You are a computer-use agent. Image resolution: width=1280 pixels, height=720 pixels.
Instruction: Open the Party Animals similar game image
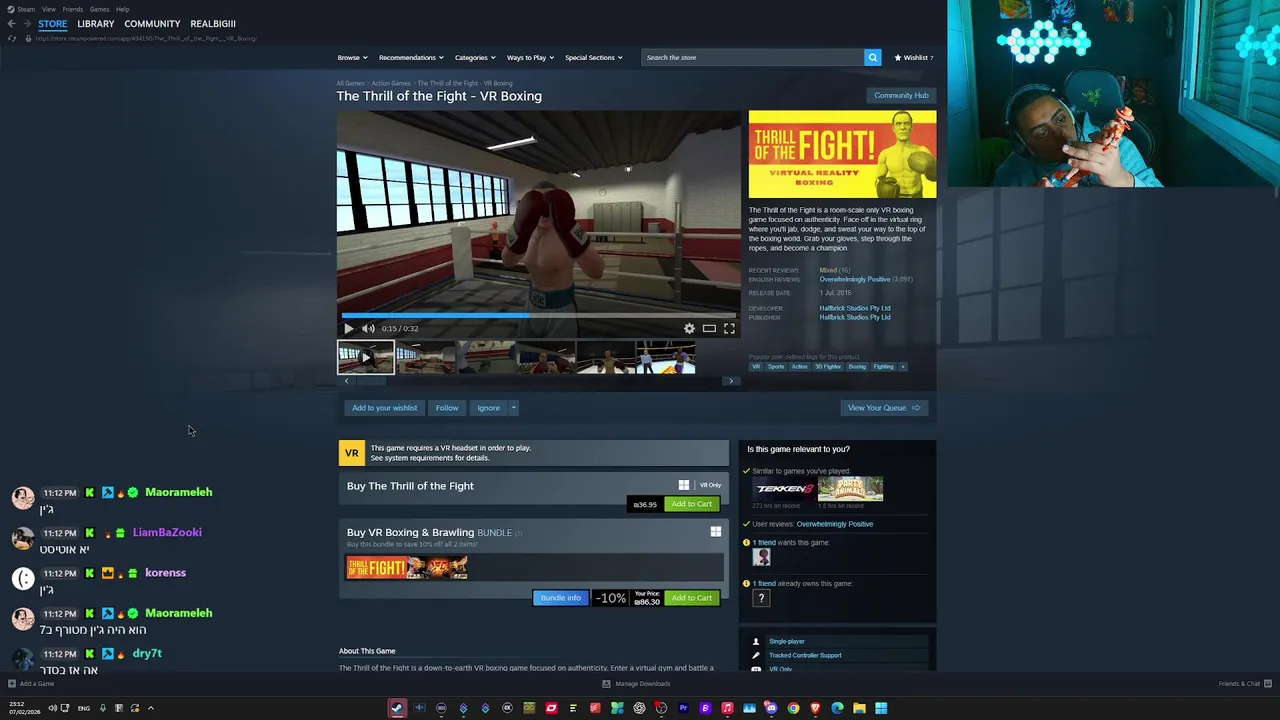coord(850,488)
